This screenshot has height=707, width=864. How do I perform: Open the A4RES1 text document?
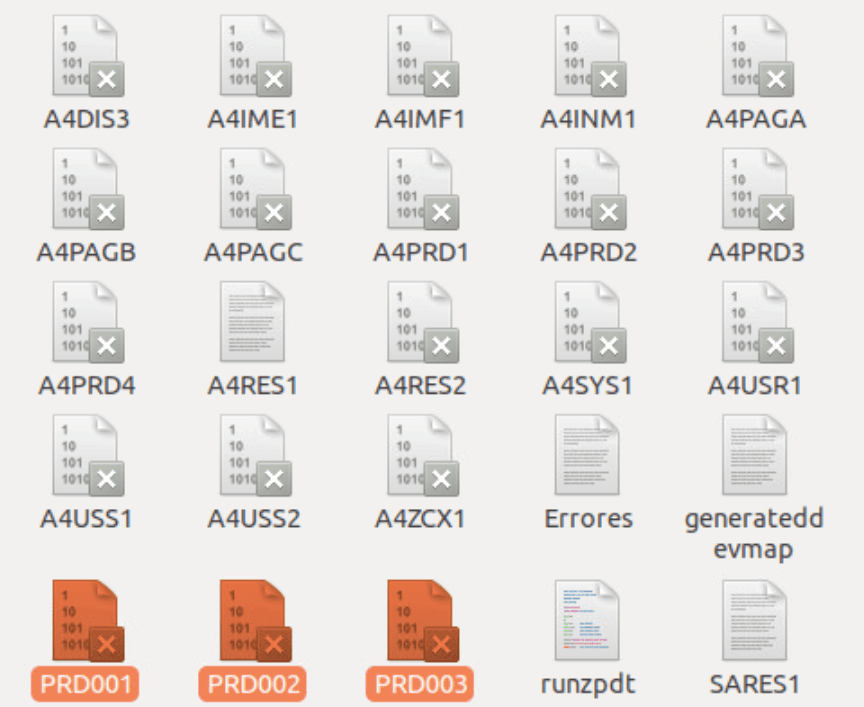[253, 322]
